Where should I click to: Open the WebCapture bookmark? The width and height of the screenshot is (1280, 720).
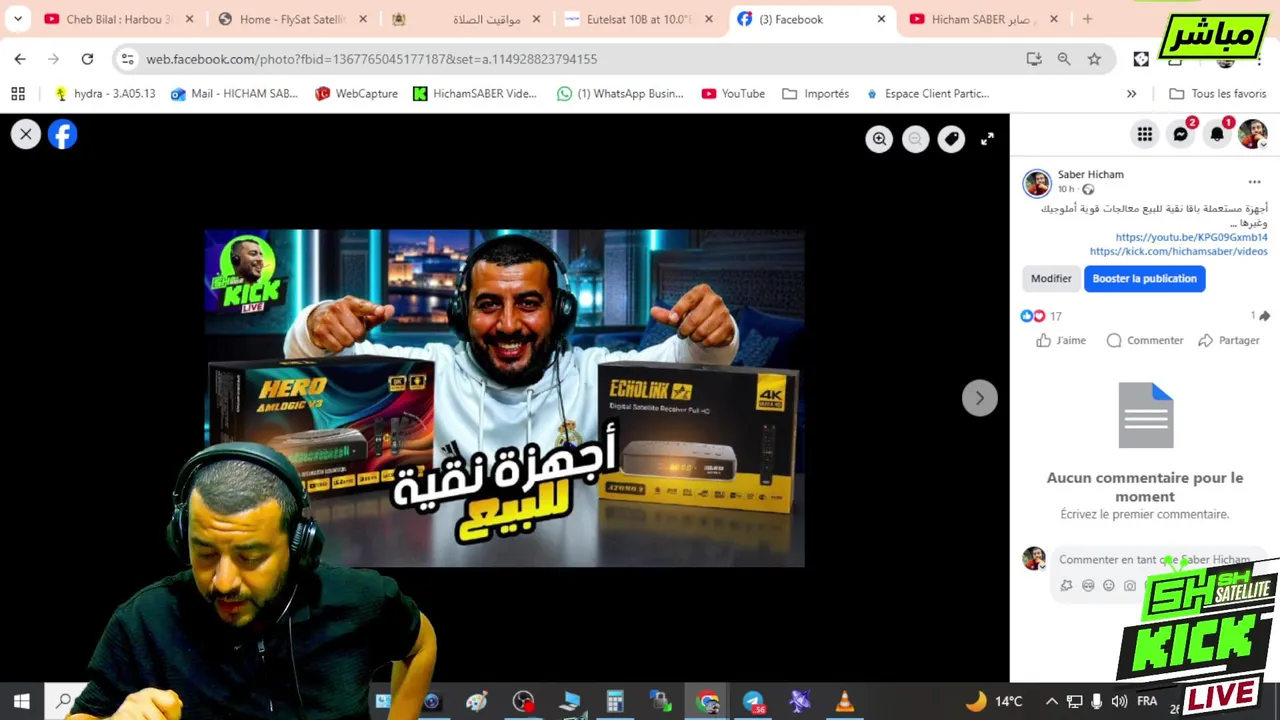(356, 93)
